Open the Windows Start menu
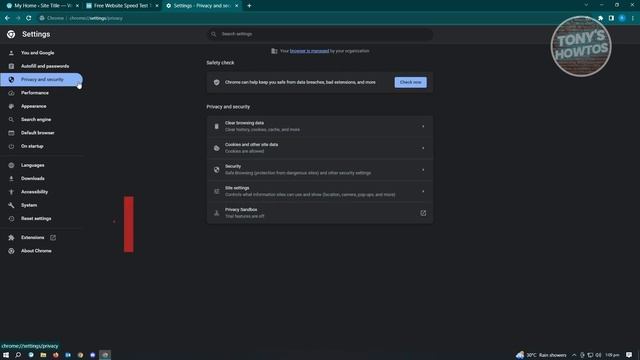Screen dimensions: 640x360 point(6,355)
